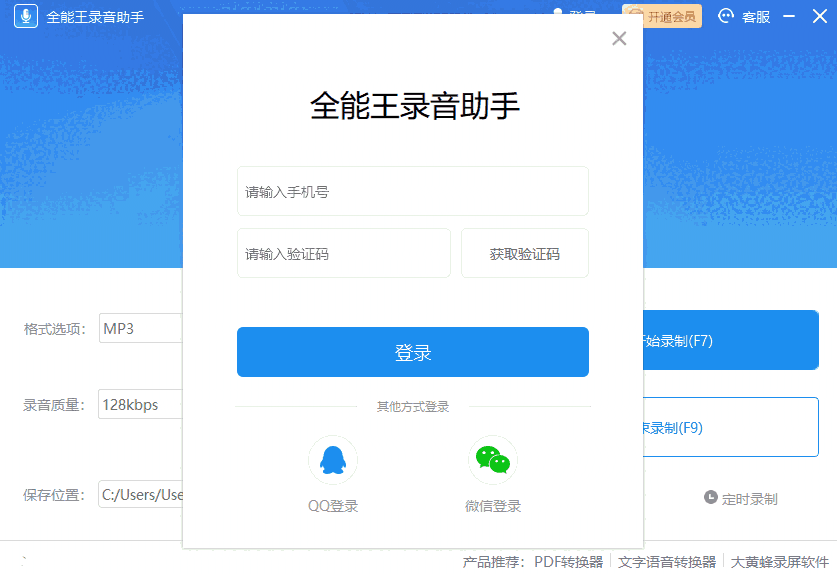The image size is (837, 574).
Task: Open the 客服 customer service icon
Action: (x=725, y=16)
